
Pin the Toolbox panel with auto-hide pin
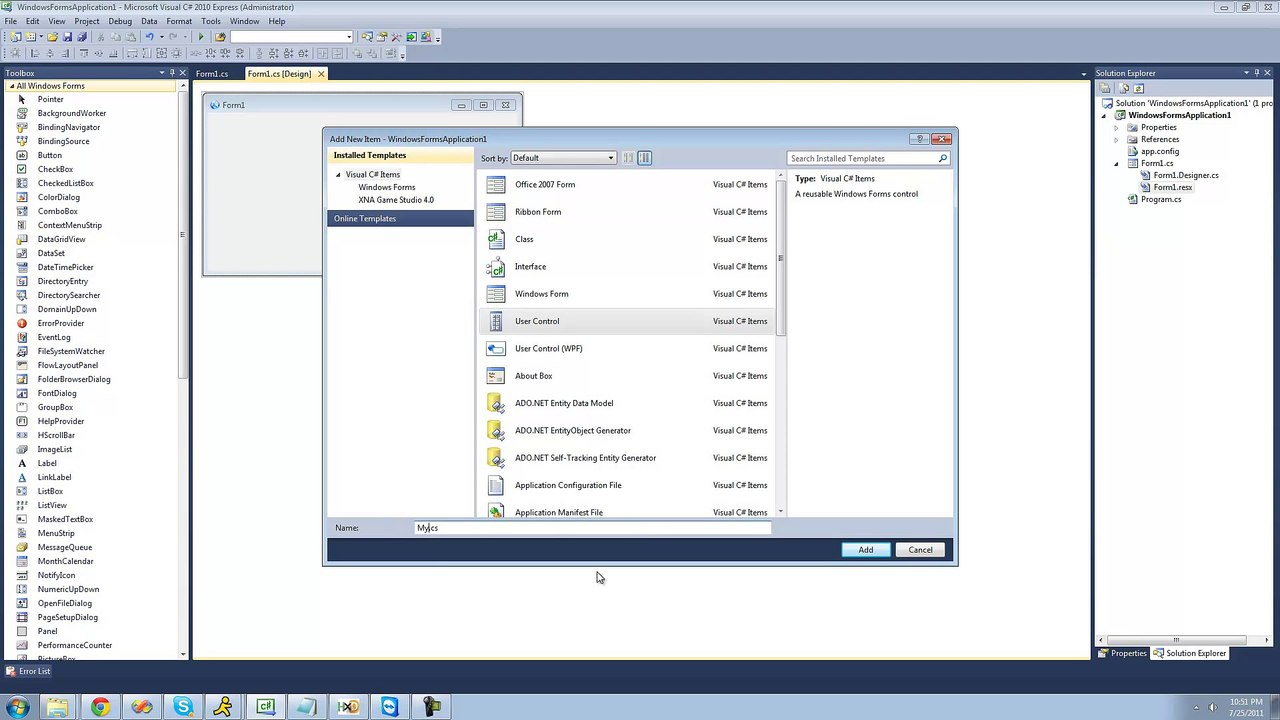point(172,73)
